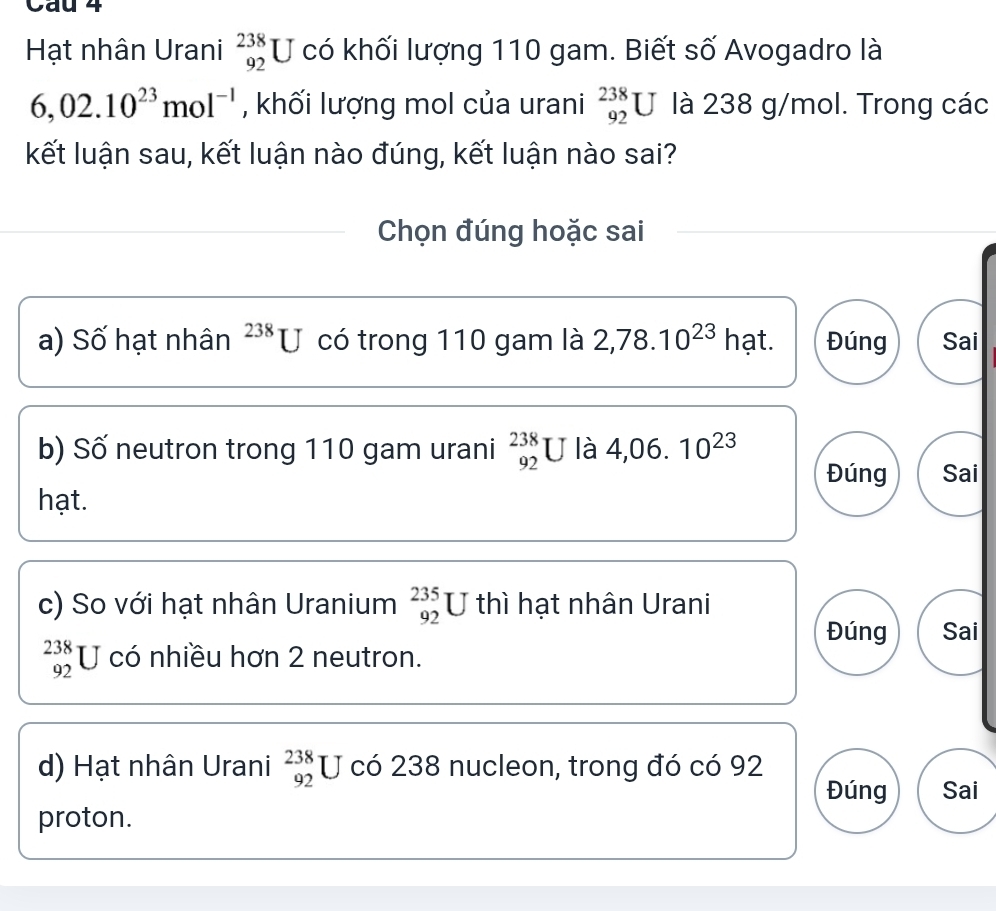This screenshot has width=996, height=911.
Task: Click the 2,78.10²³ value in statement a)
Action: (654, 339)
